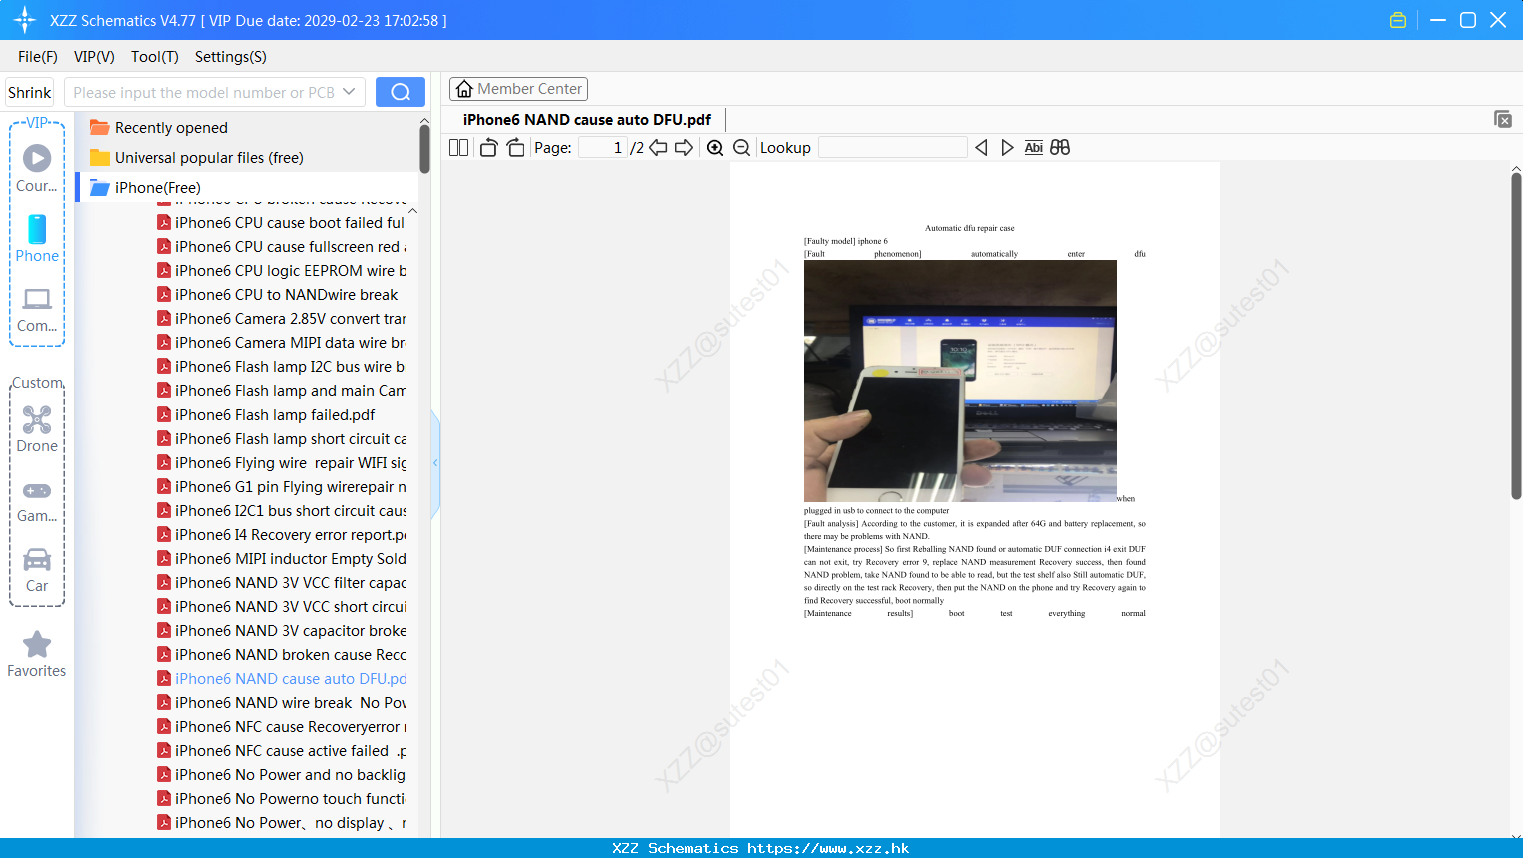Open the Courses play icon in sidebar

point(37,158)
